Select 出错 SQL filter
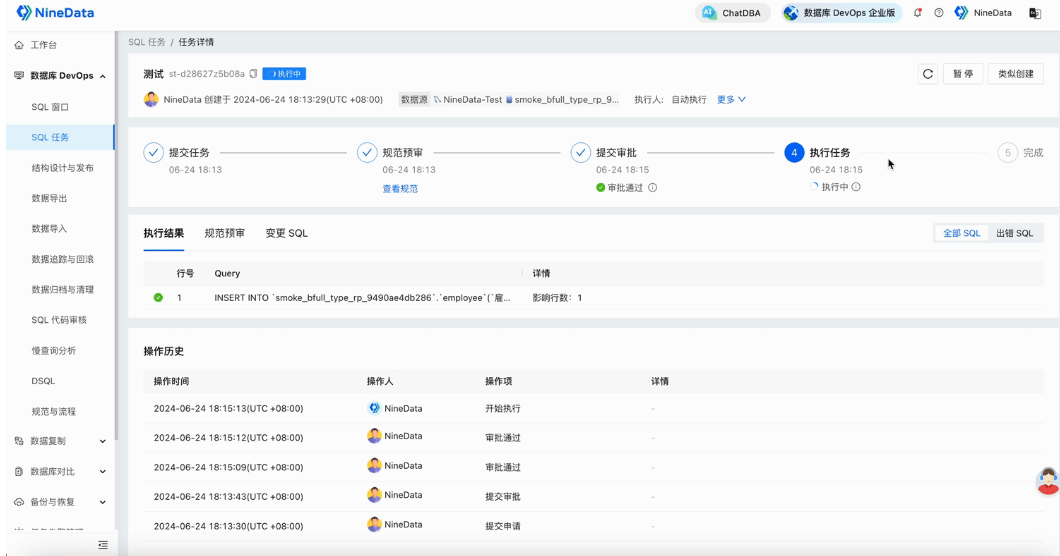The height and width of the screenshot is (556, 1060). tap(1015, 233)
